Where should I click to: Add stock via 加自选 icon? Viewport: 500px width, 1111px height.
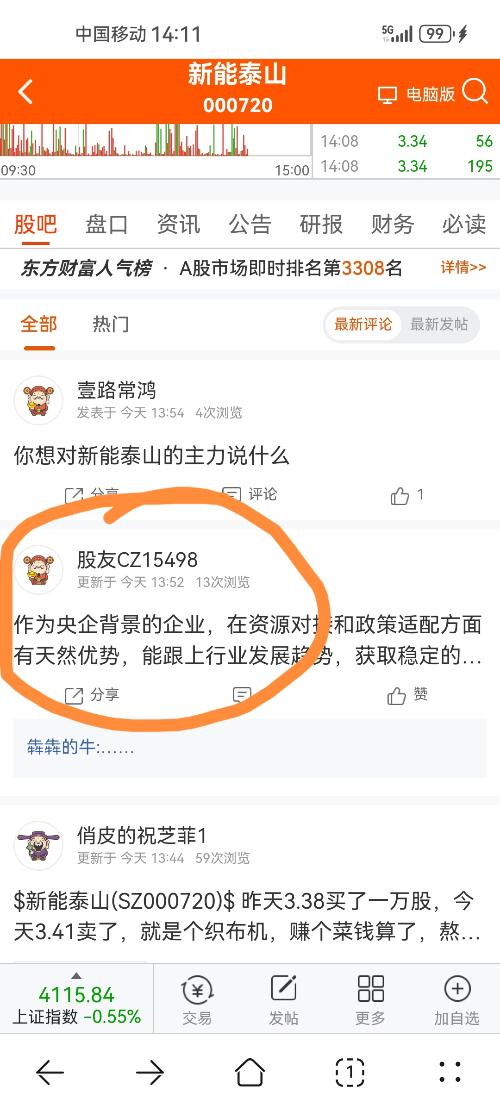457,1000
